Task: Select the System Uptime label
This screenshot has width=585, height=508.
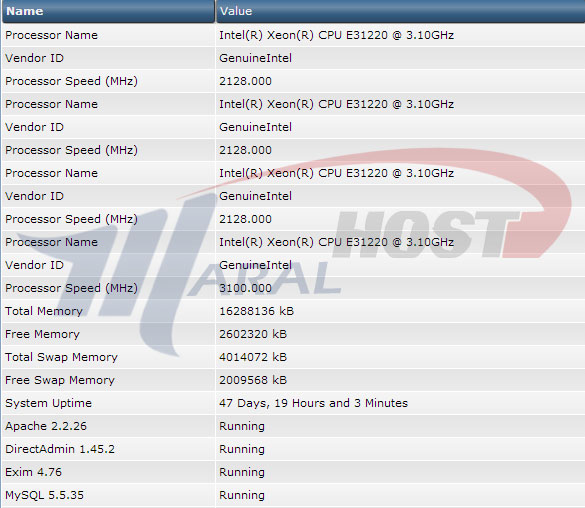Action: coord(49,403)
